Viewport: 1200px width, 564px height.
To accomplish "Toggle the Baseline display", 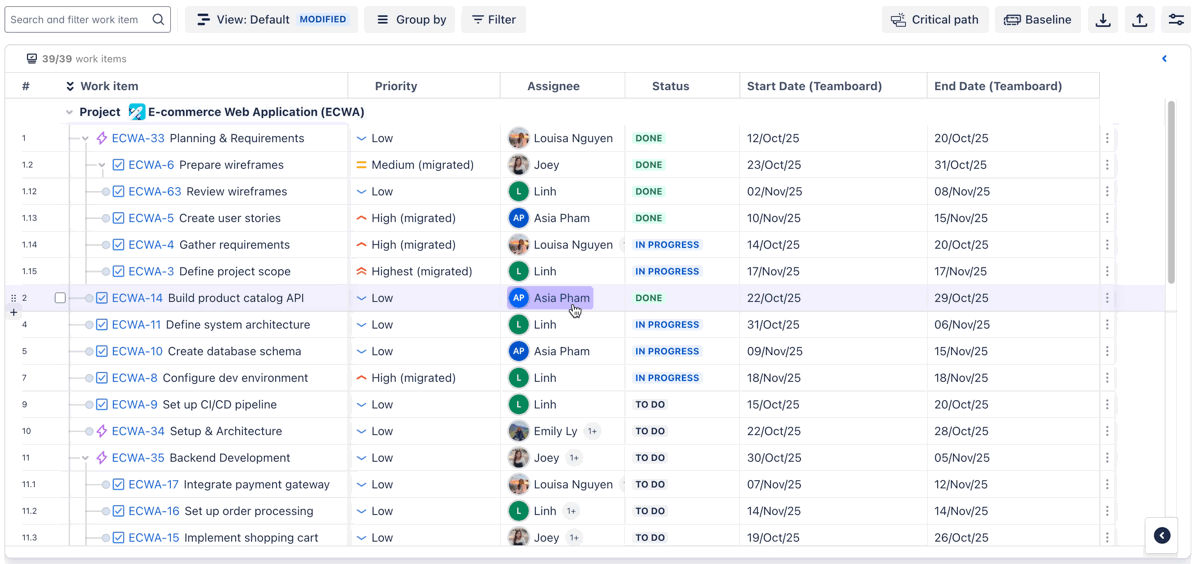I will 1037,20.
